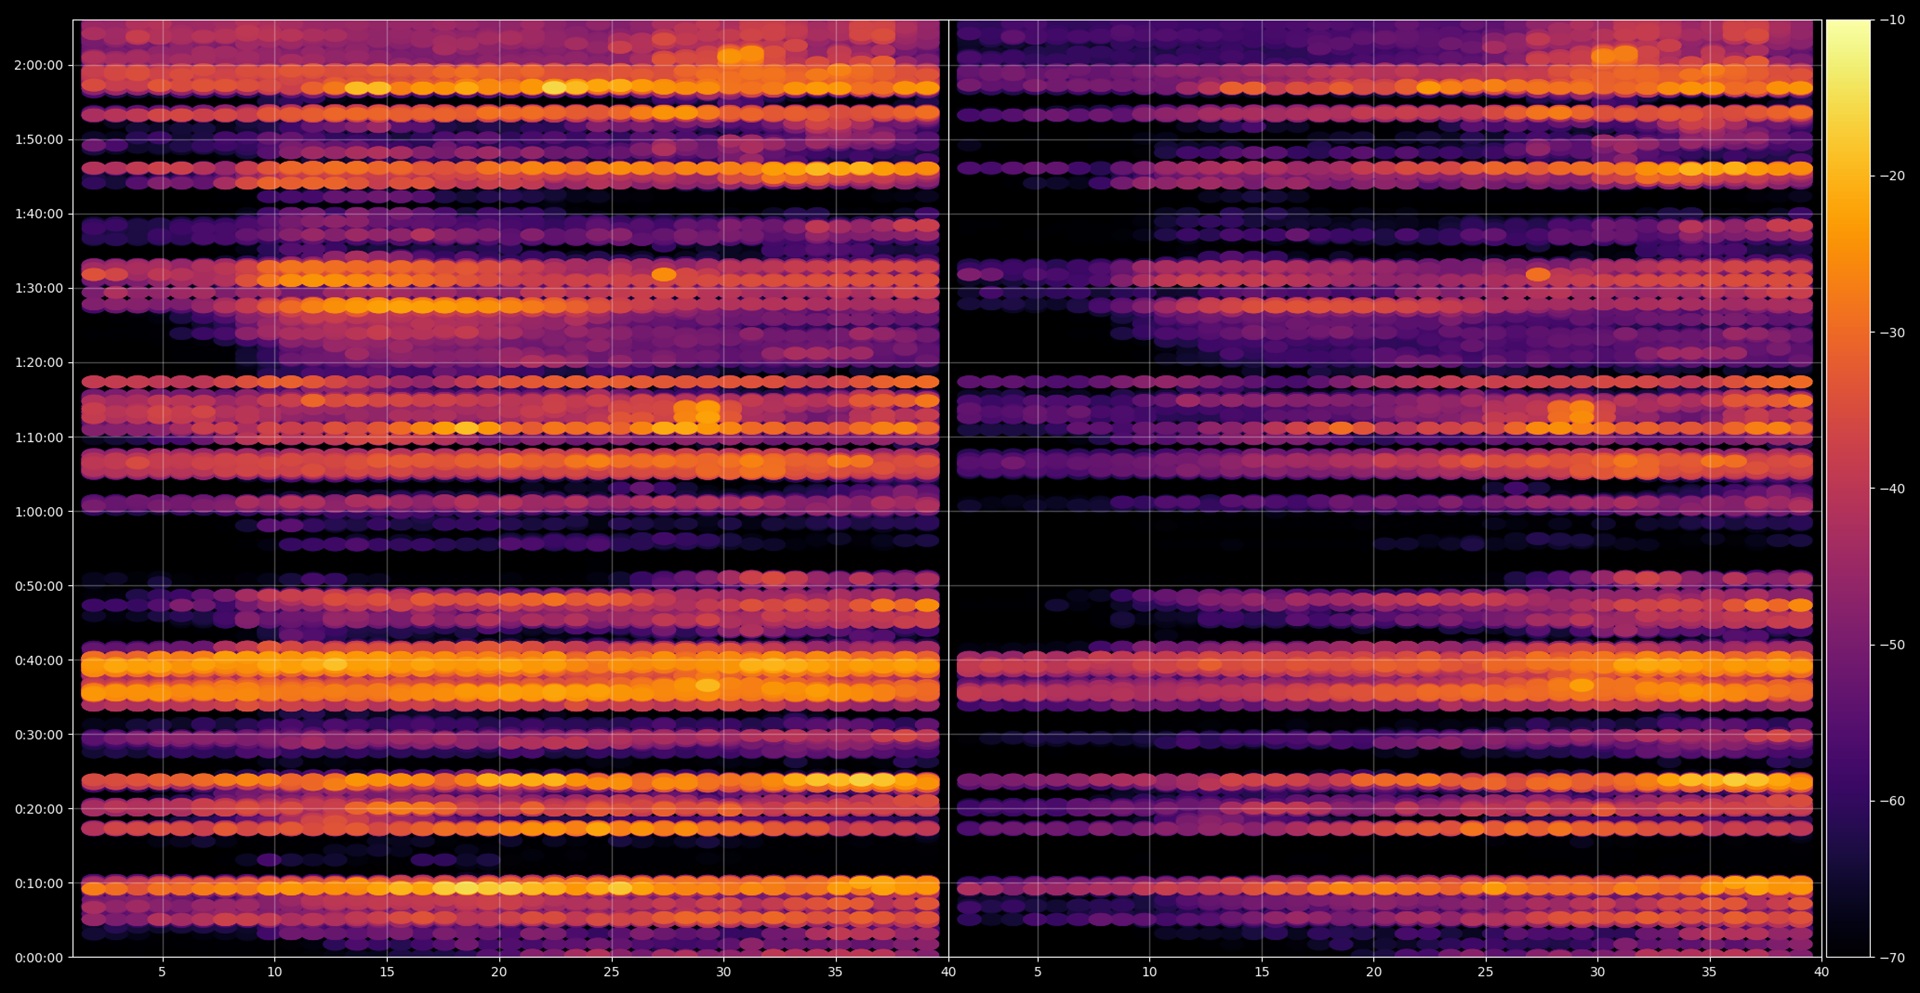
Task: Click x-axis label 35 under right heatmap
Action: pyautogui.click(x=1710, y=972)
